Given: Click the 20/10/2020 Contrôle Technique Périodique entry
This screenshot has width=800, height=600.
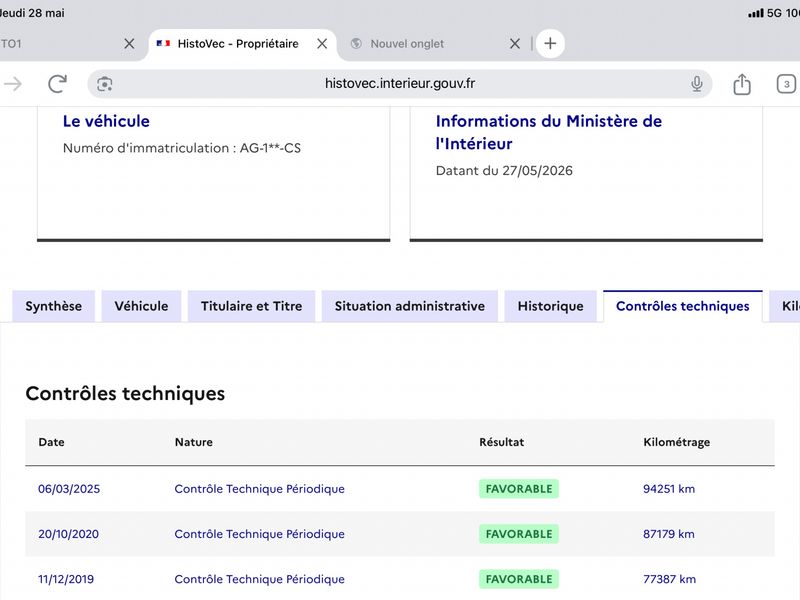Looking at the screenshot, I should tap(259, 534).
